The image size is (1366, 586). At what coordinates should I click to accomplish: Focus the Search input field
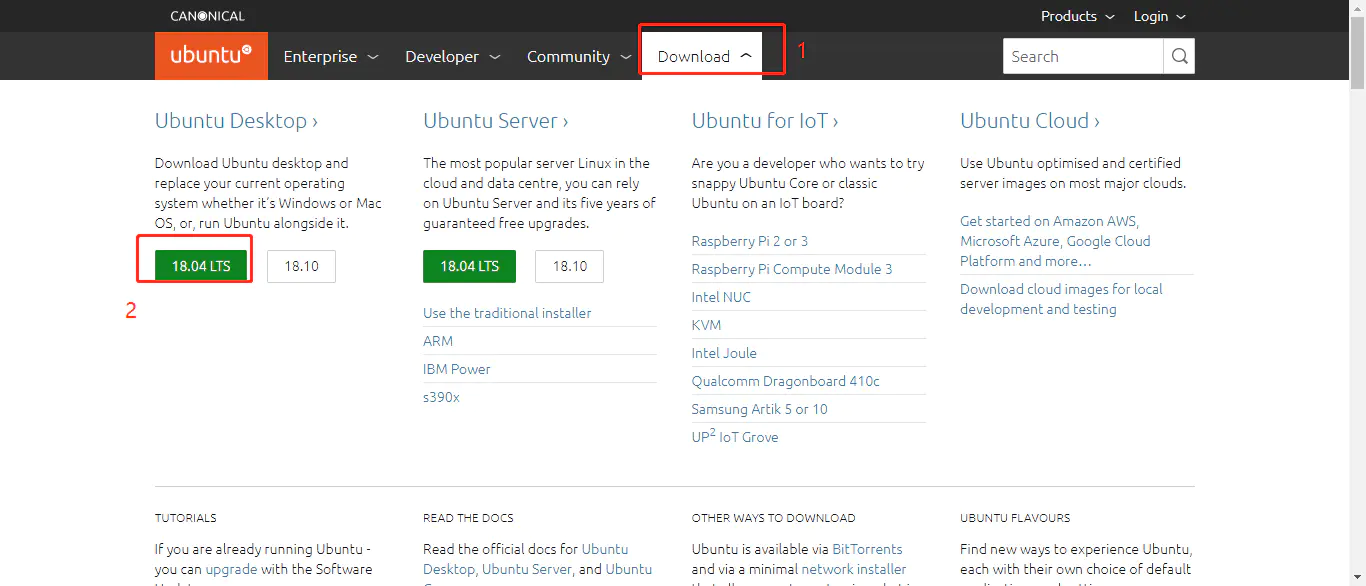point(1083,56)
